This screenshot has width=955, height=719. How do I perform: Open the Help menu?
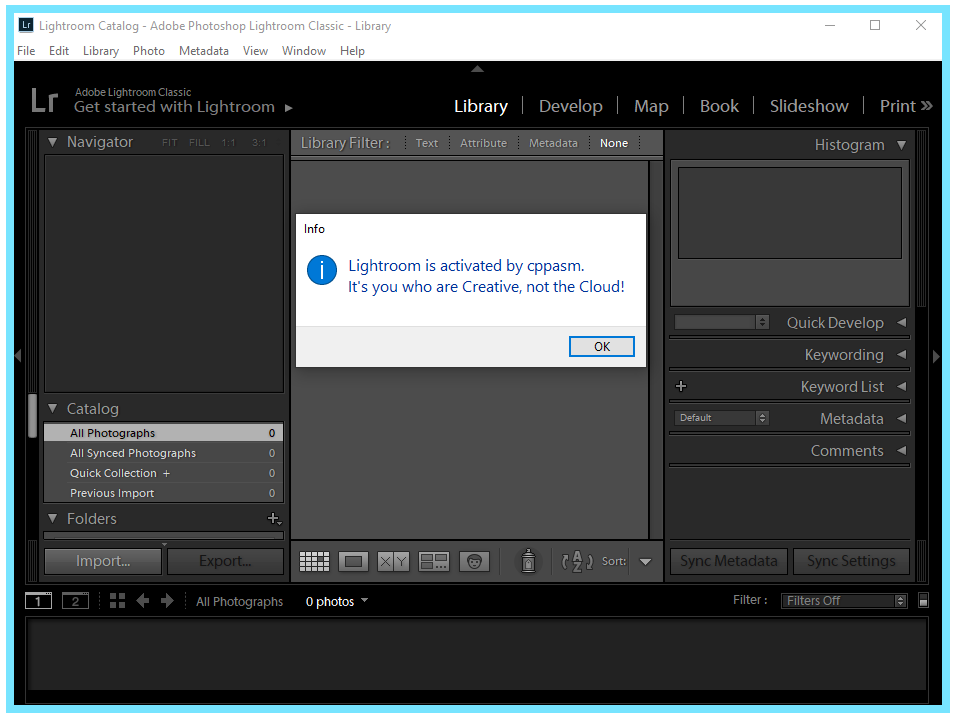[x=352, y=51]
